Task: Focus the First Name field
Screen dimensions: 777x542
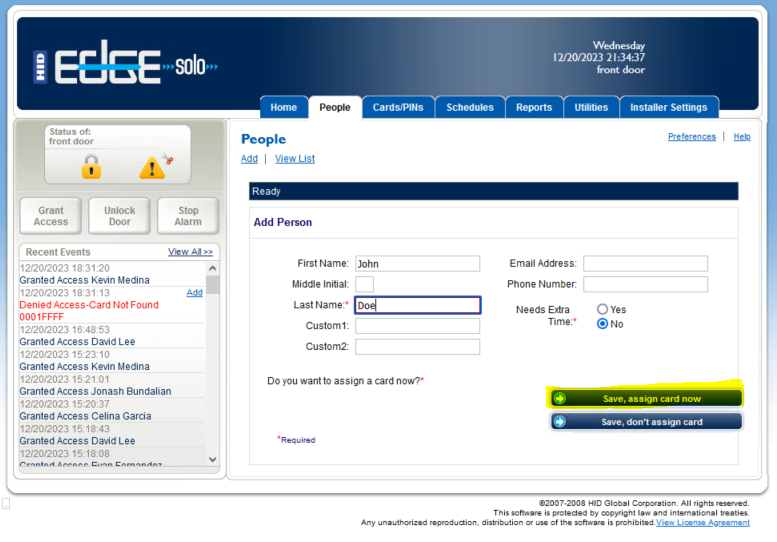Action: point(417,264)
